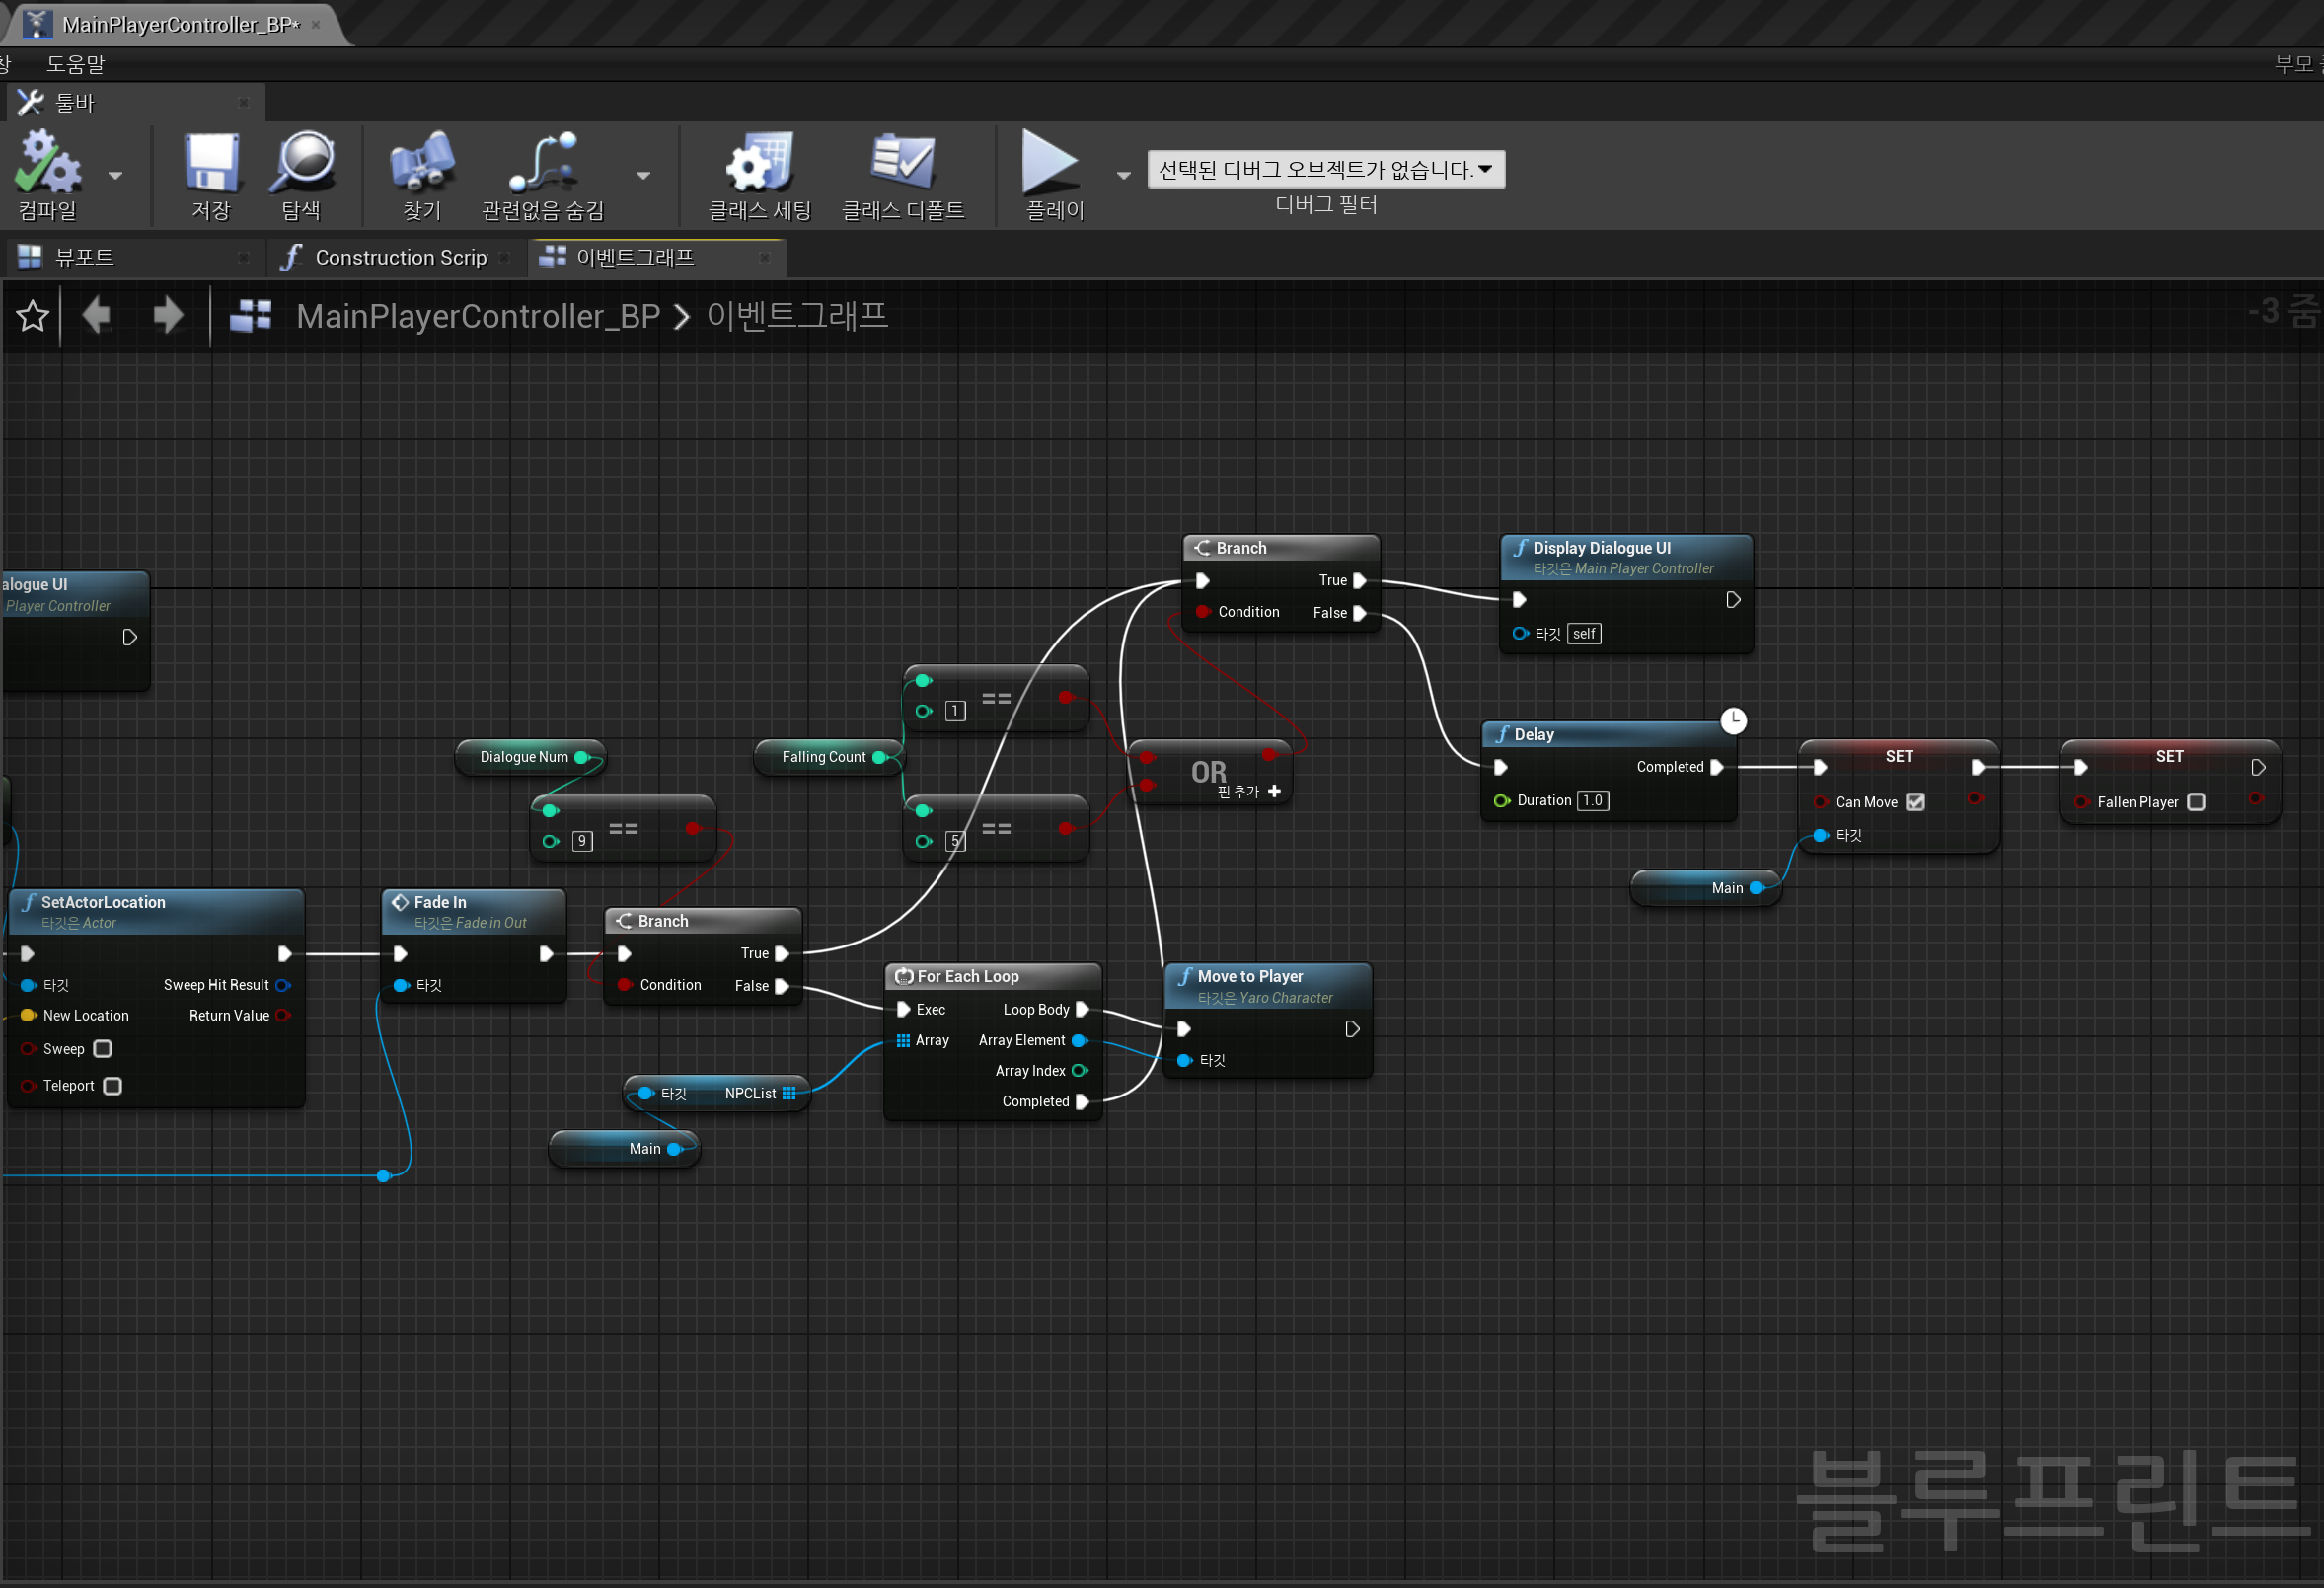Click the Delay Duration value field

(1592, 801)
